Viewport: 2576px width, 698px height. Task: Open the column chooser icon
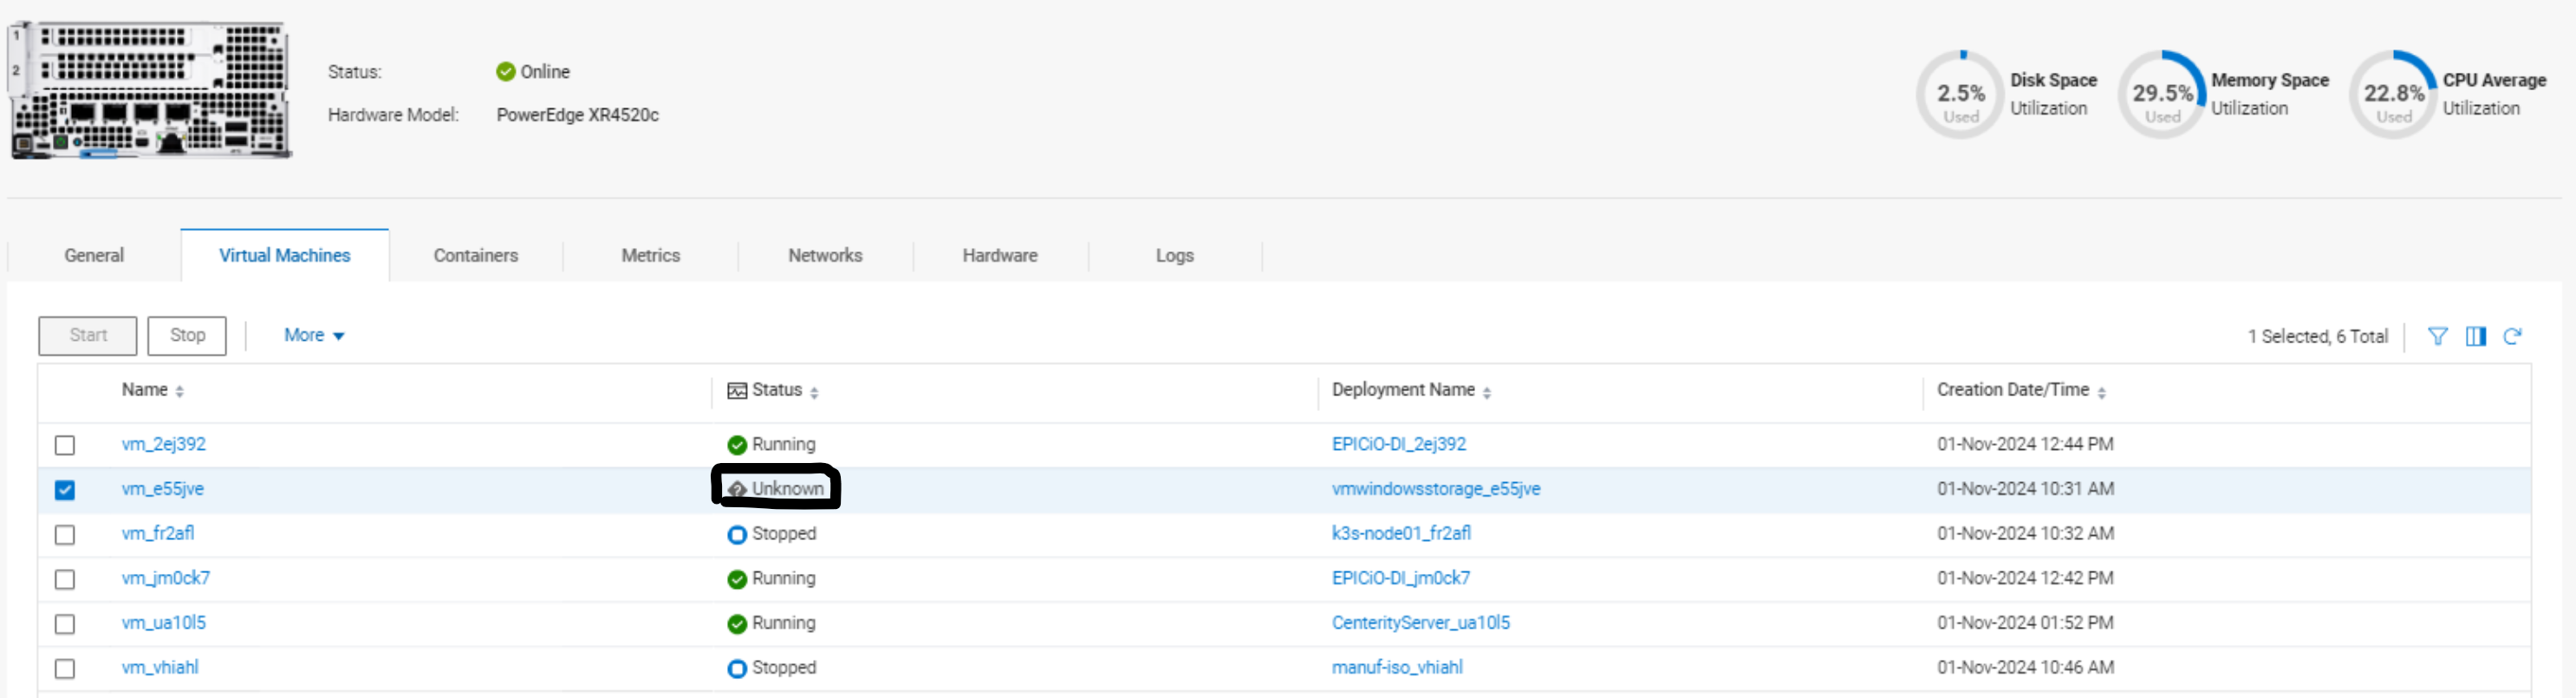coord(2475,336)
